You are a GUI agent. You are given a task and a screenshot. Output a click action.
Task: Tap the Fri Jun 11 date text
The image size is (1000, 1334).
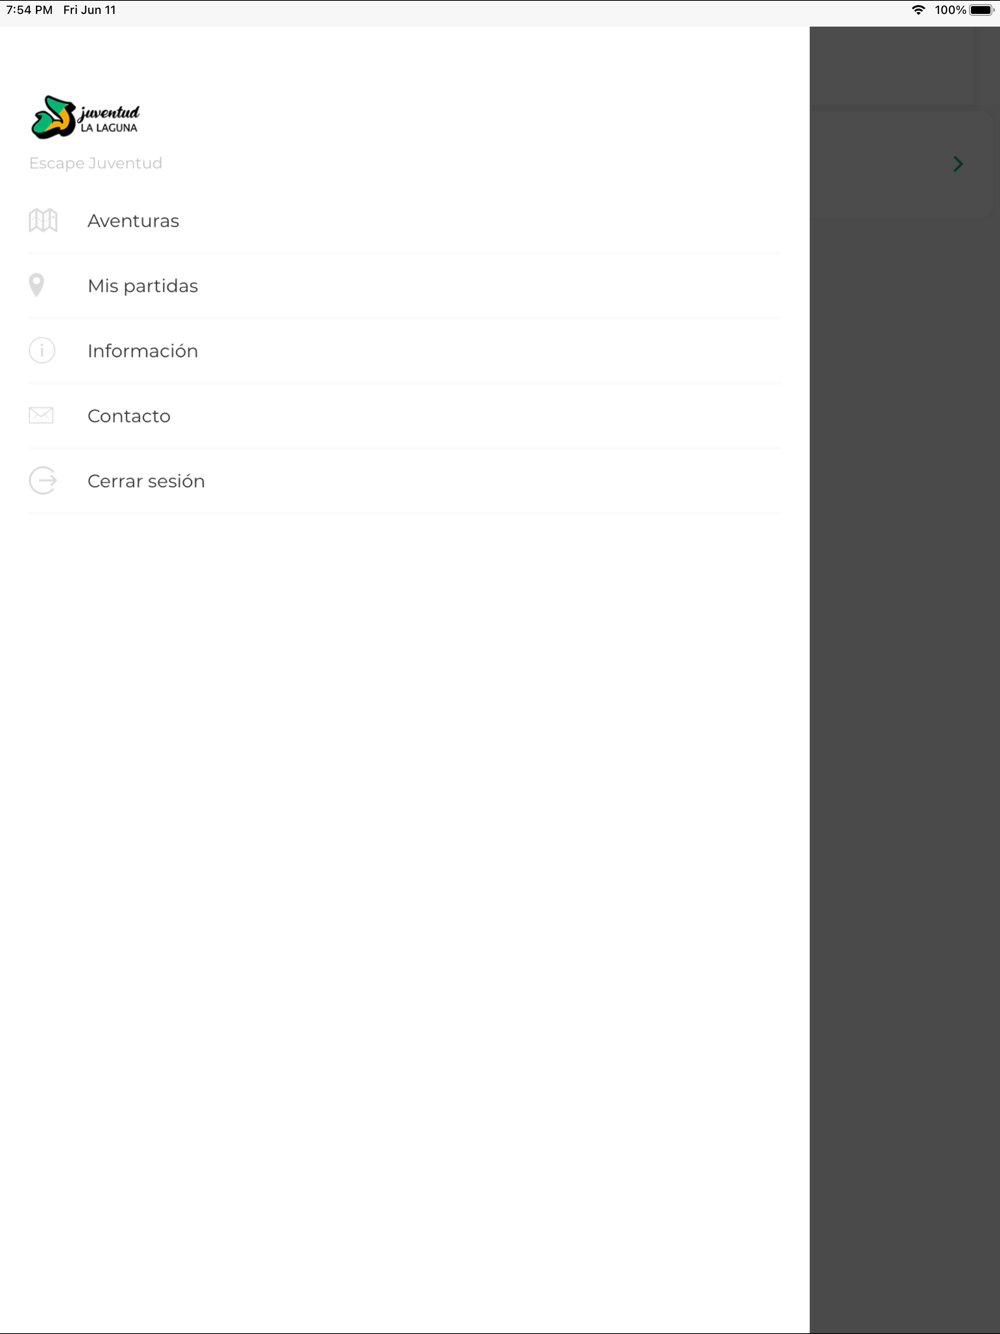(x=90, y=10)
